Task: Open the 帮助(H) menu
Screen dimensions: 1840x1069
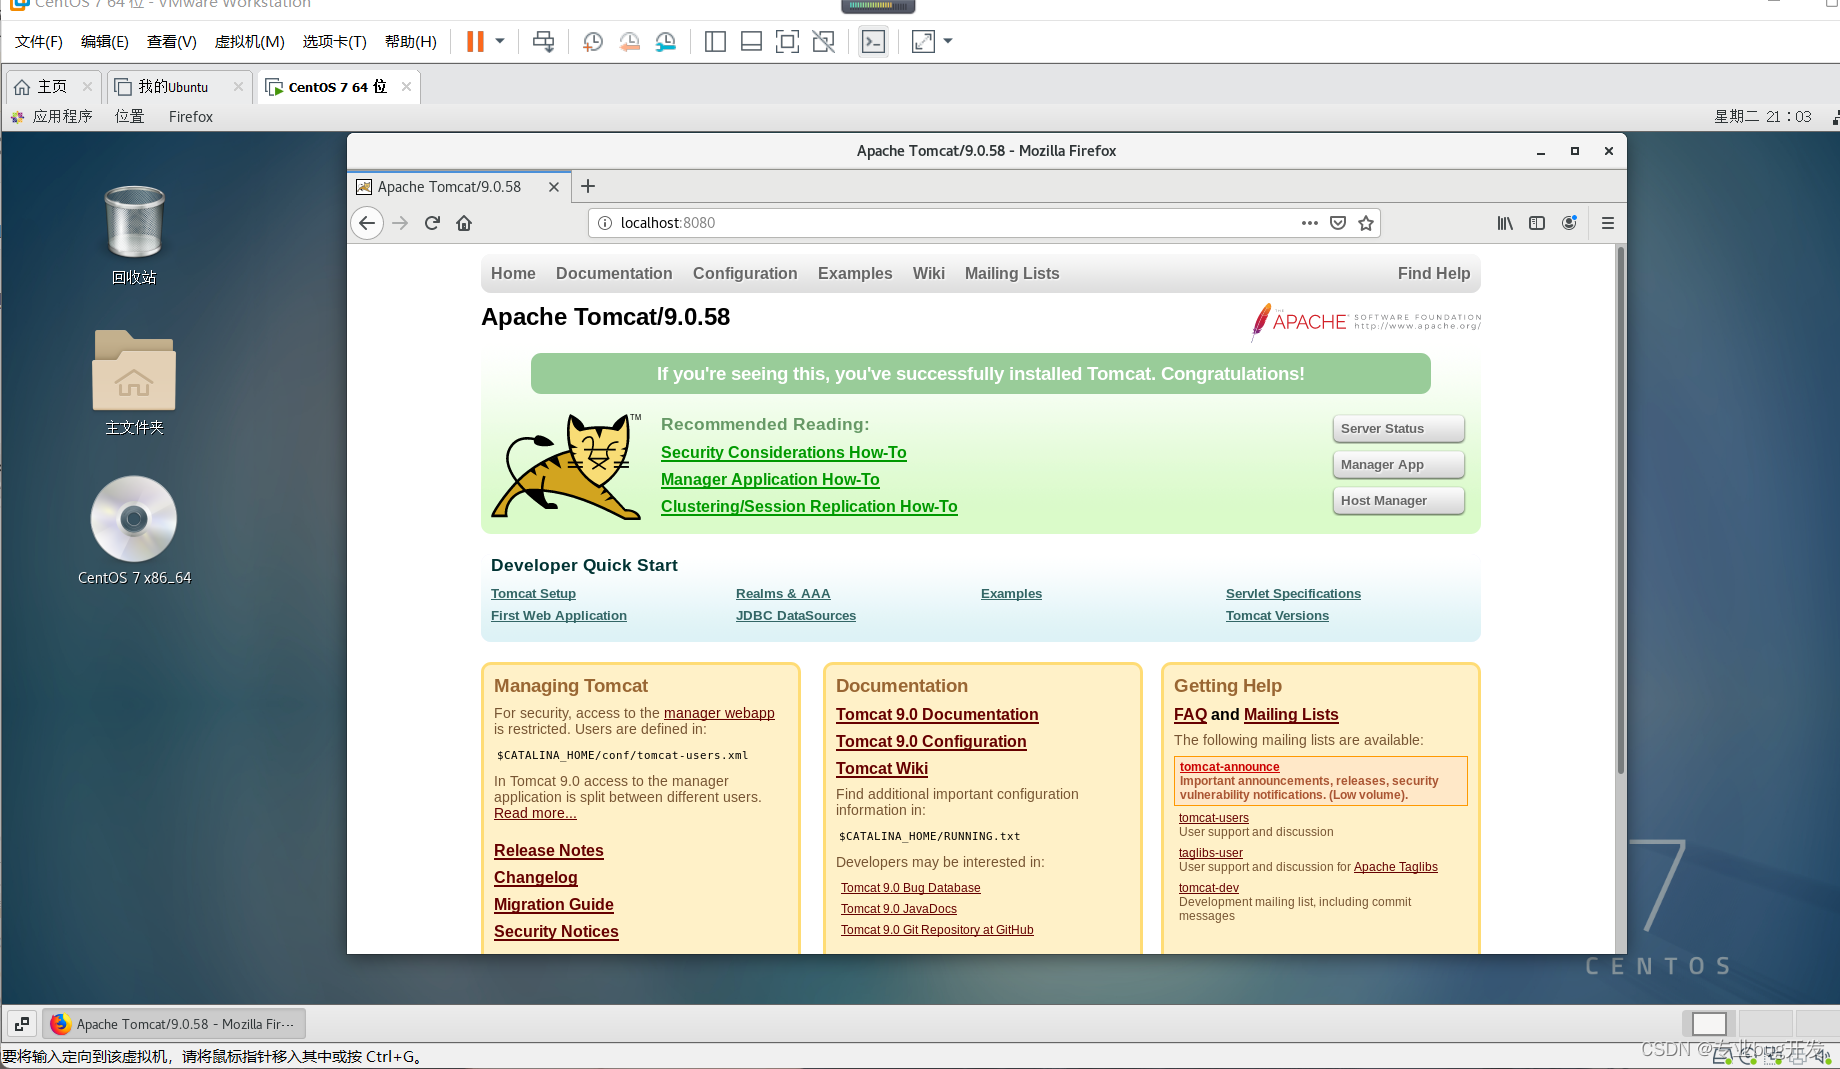Action: pos(411,42)
